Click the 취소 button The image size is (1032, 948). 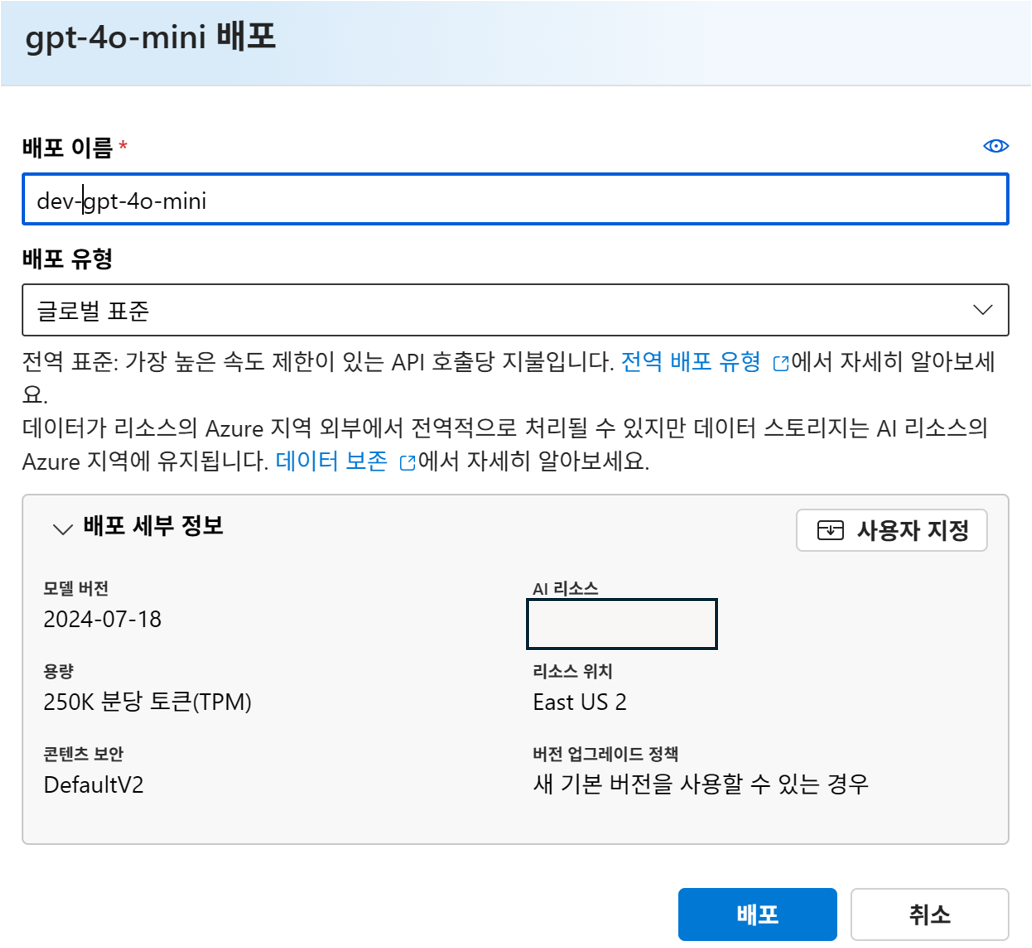[929, 914]
